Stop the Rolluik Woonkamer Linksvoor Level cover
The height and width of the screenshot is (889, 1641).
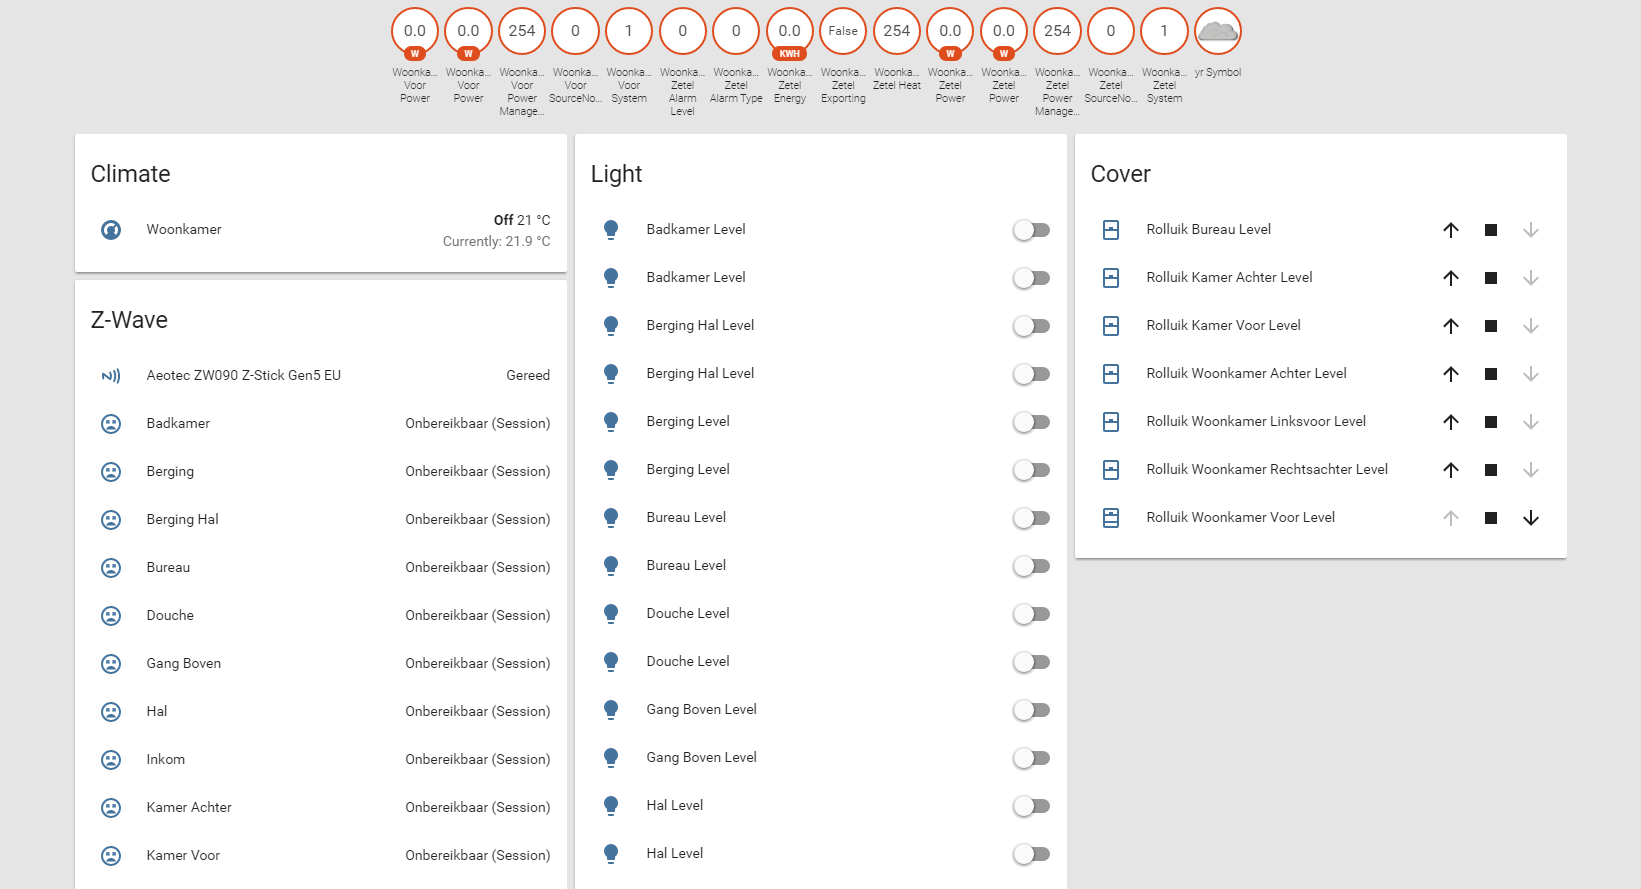click(x=1490, y=422)
